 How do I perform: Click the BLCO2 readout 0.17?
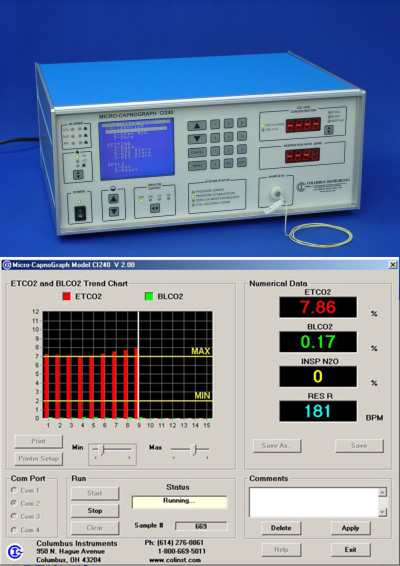click(318, 341)
